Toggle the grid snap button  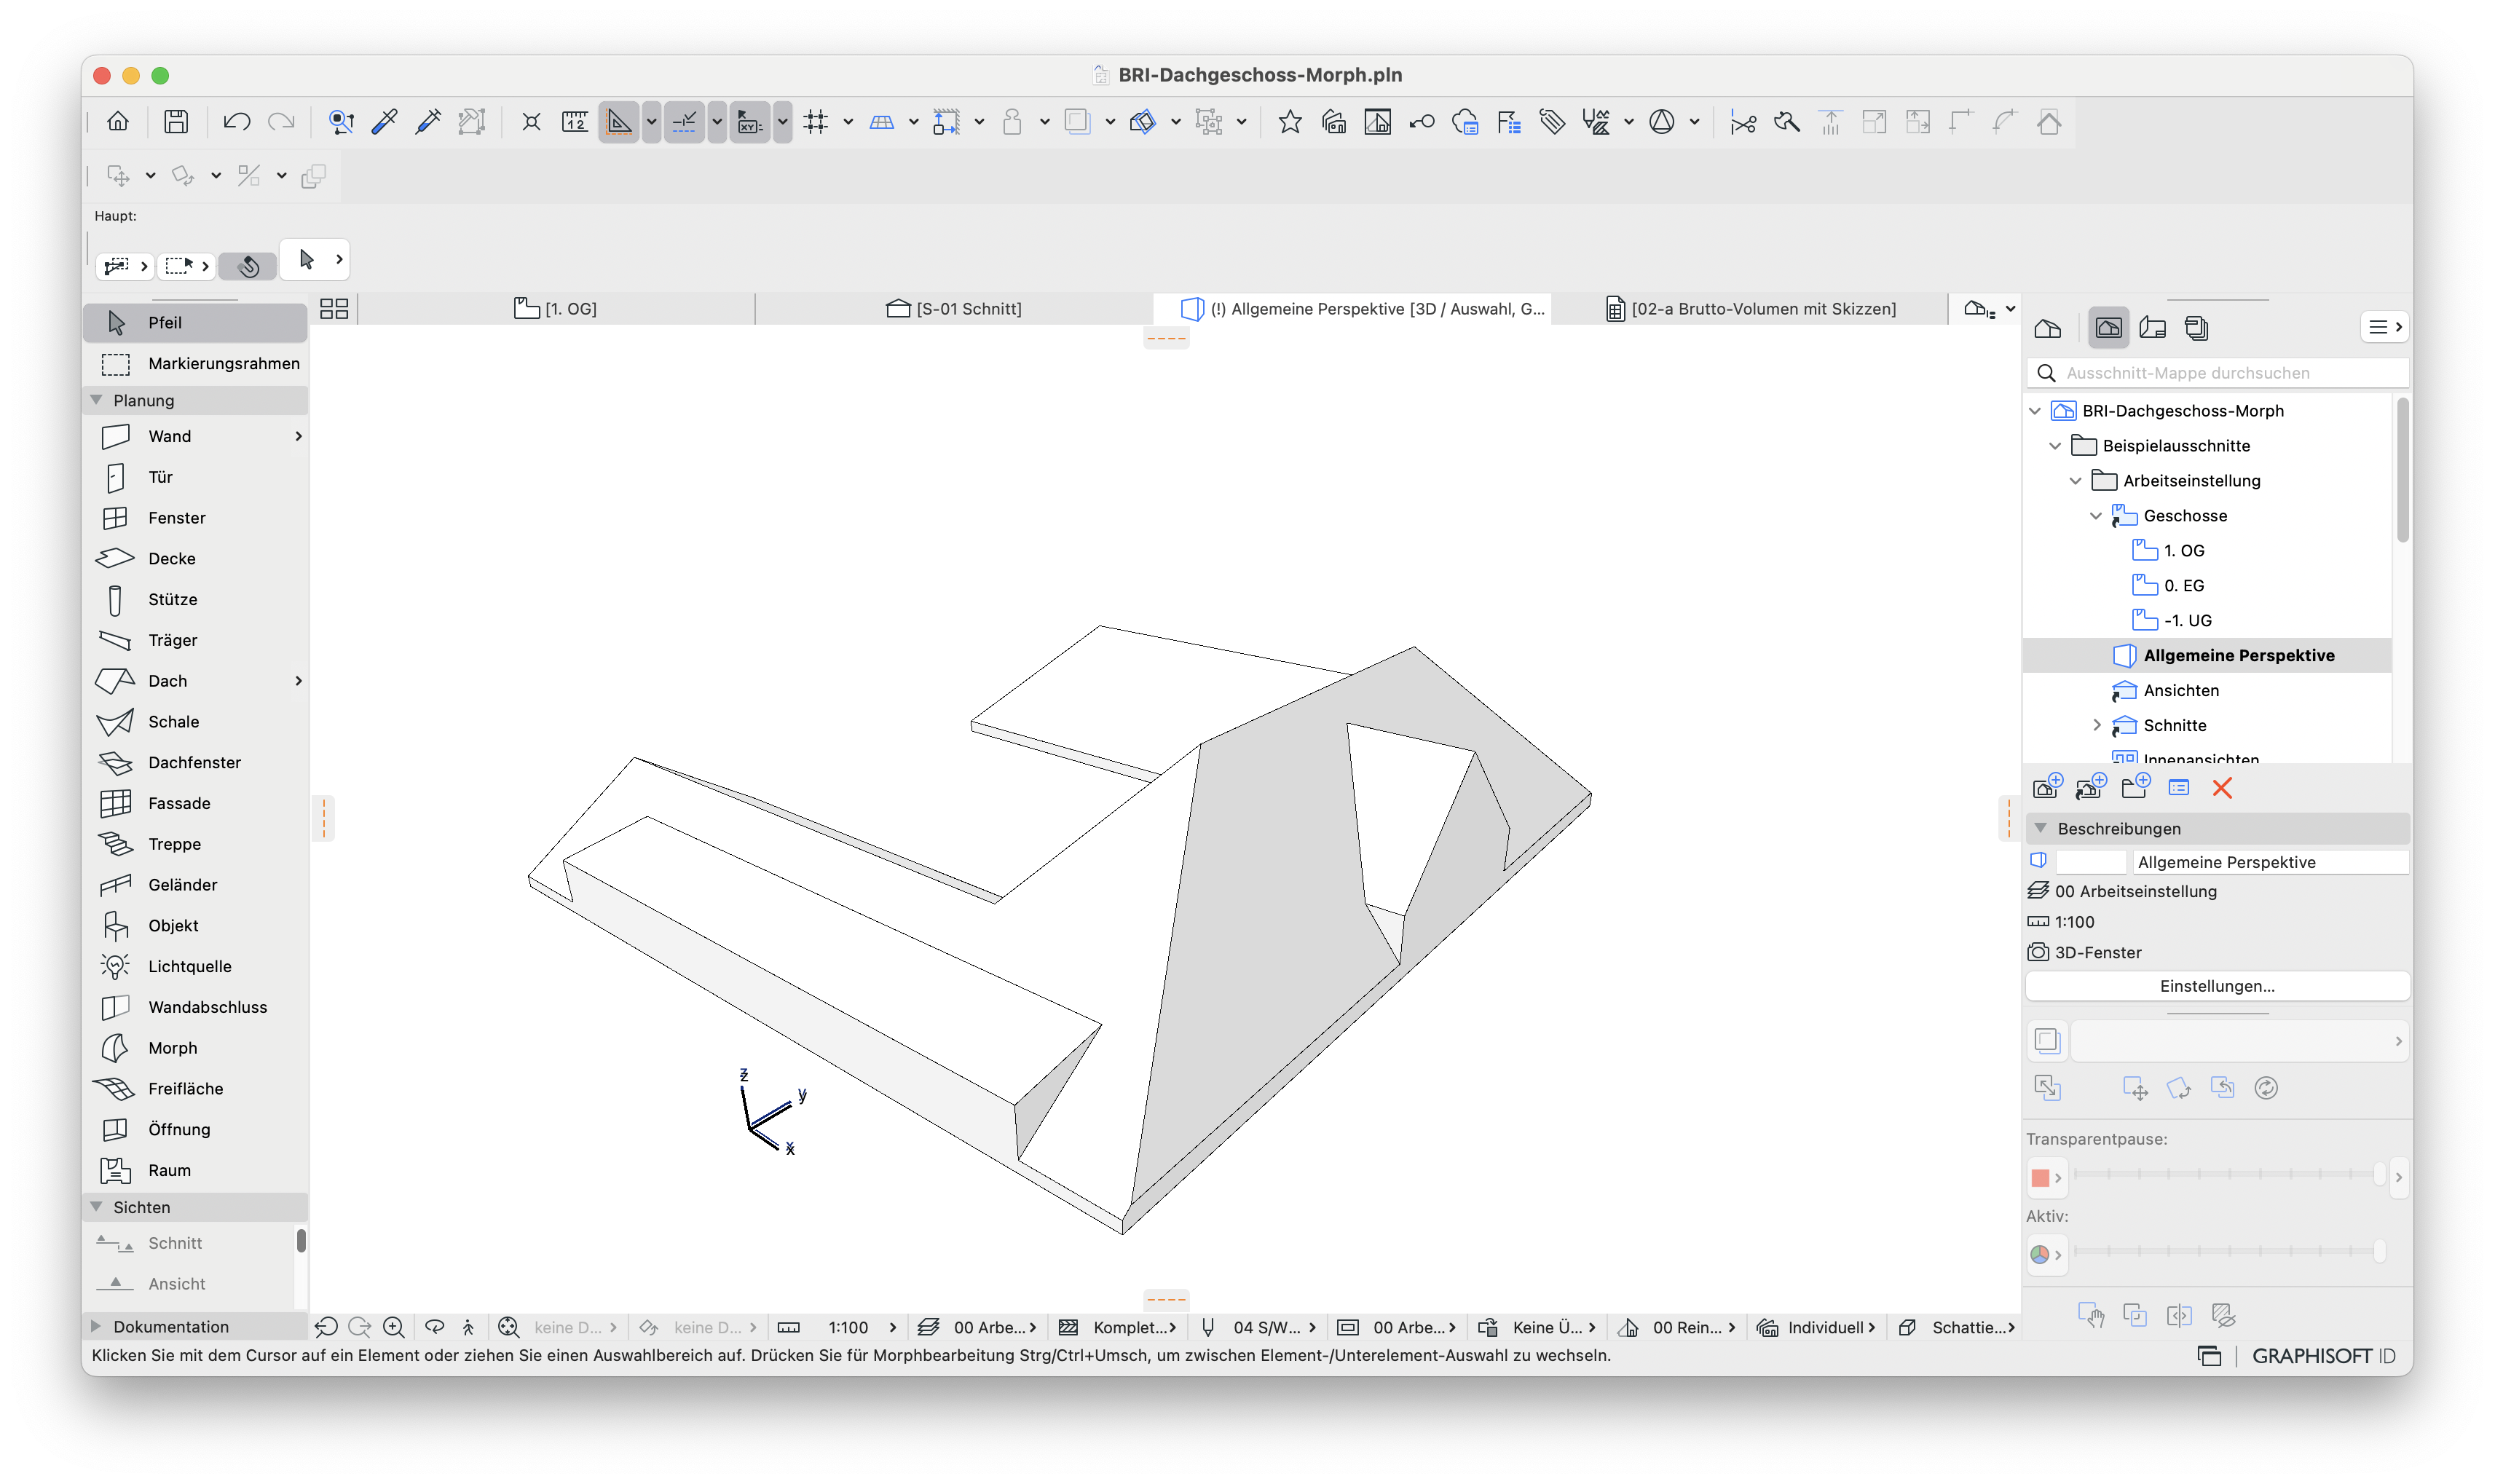pyautogui.click(x=816, y=122)
